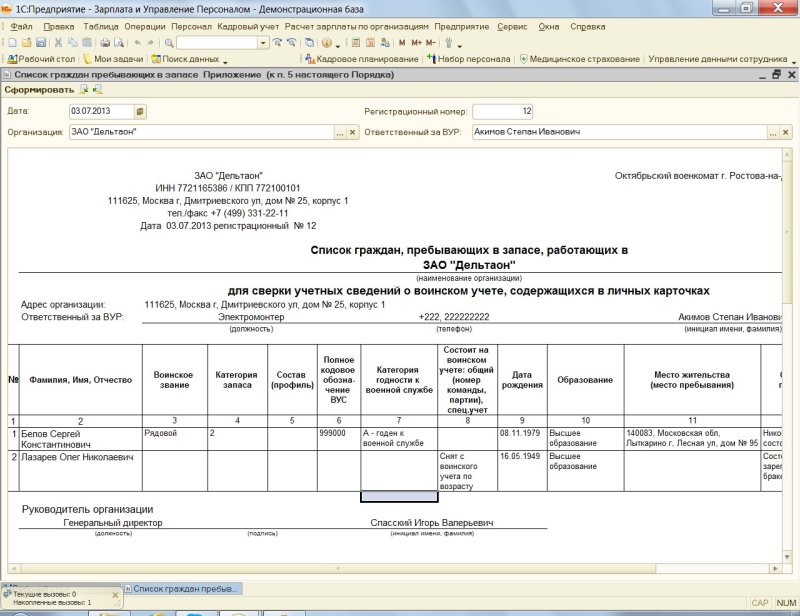Click the Print icon
Viewport: 800px width, 616px height.
(105, 43)
